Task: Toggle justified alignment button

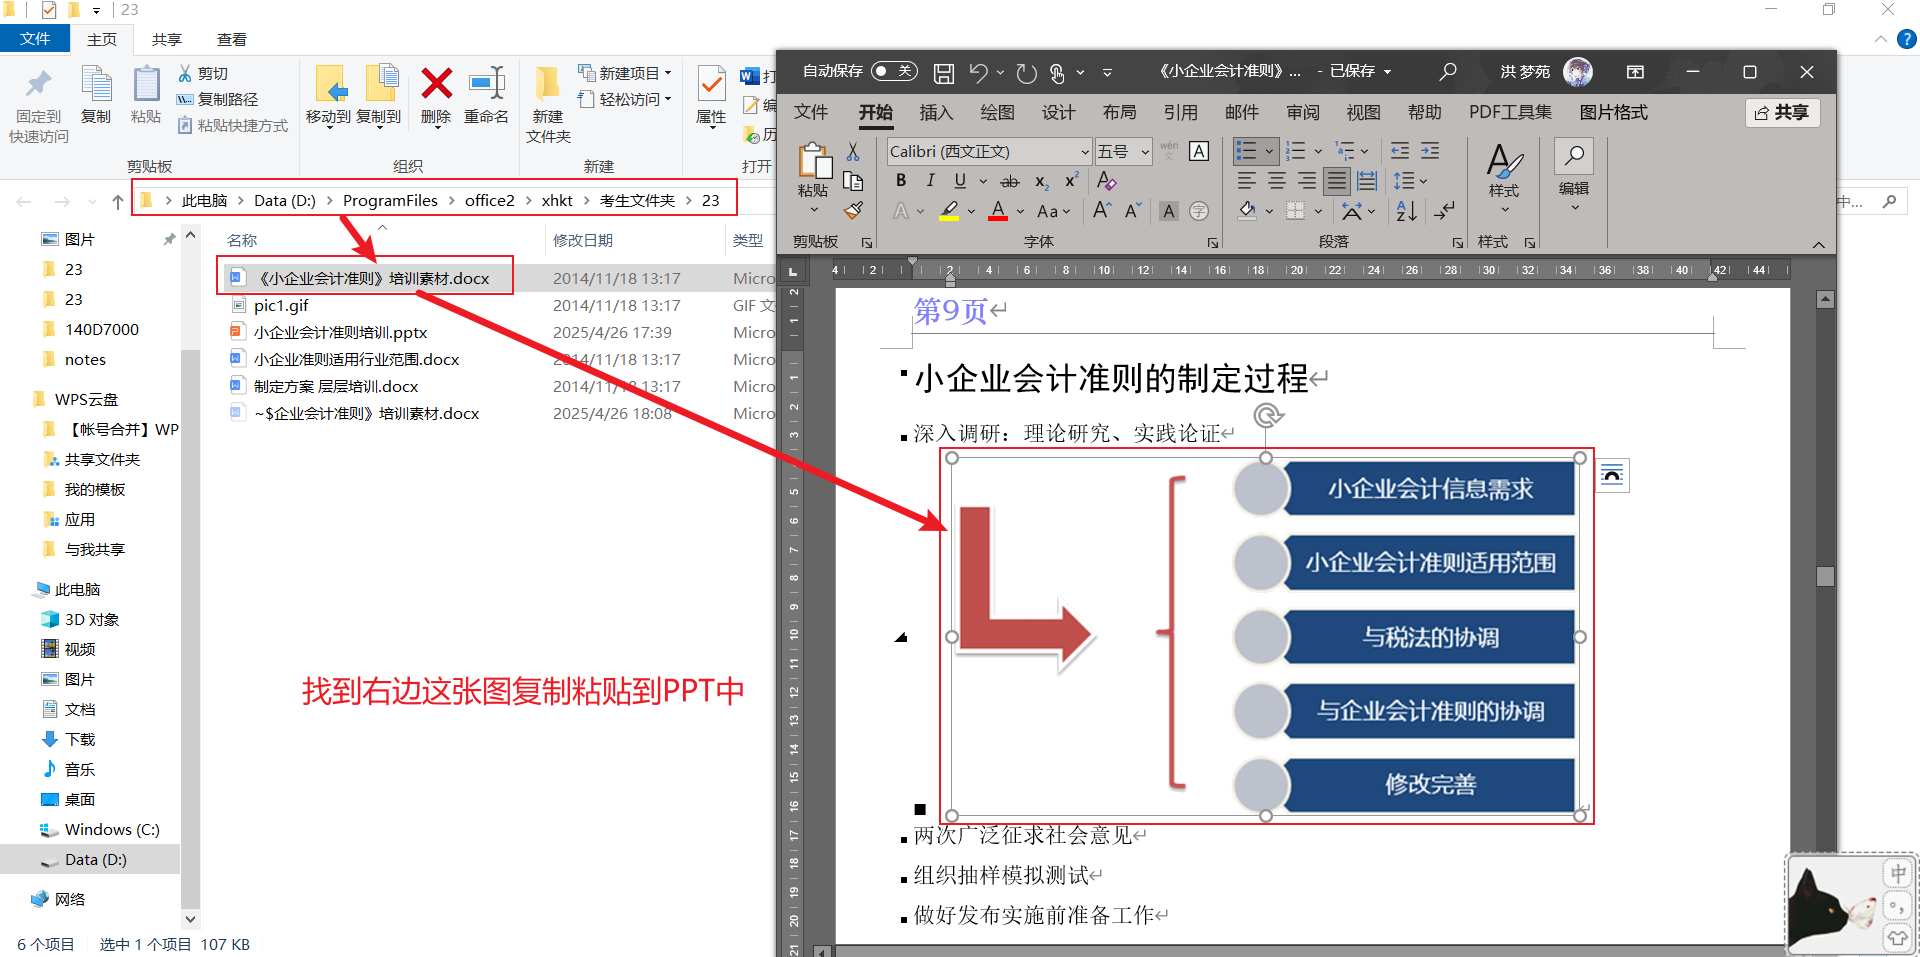Action: pyautogui.click(x=1337, y=181)
